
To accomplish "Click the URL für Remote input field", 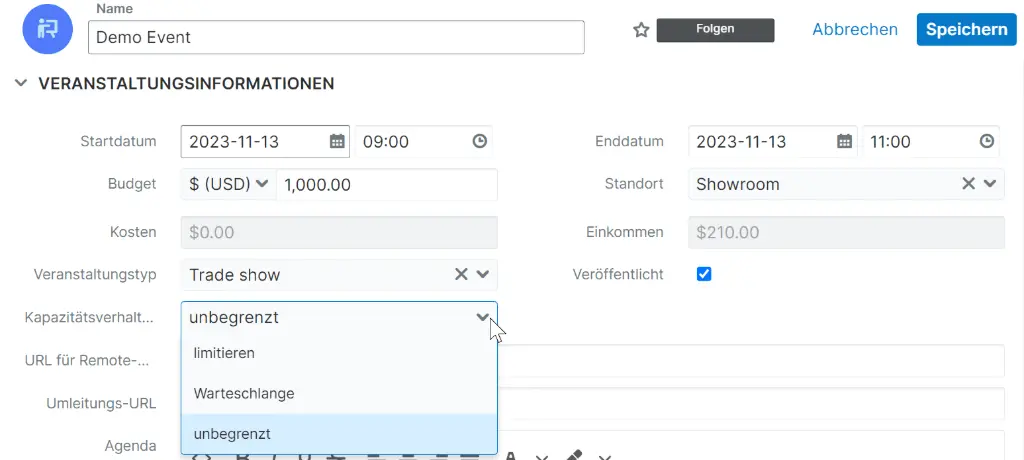I will 750,361.
